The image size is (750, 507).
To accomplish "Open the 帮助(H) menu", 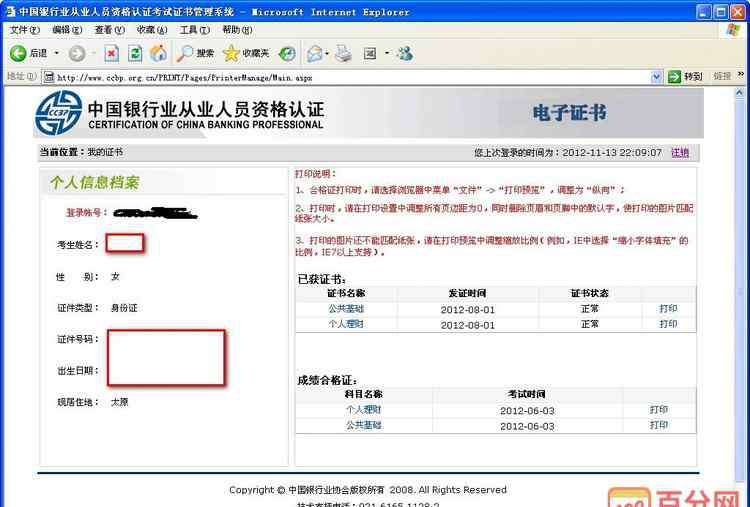I will [x=237, y=30].
